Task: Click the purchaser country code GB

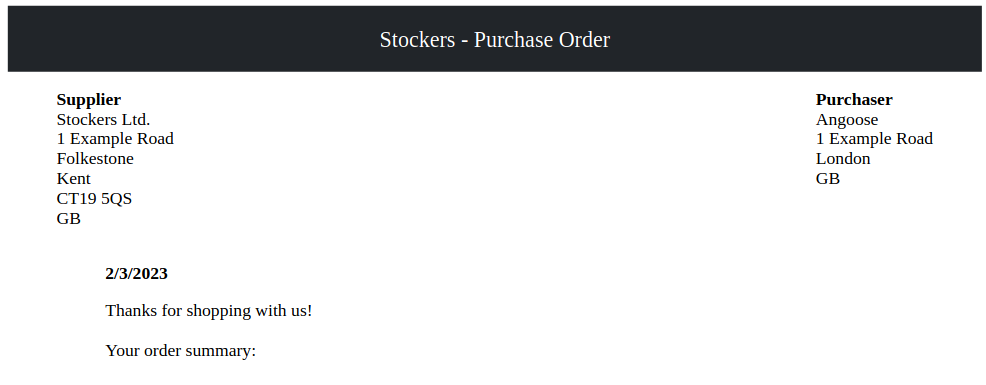Action: tap(828, 179)
